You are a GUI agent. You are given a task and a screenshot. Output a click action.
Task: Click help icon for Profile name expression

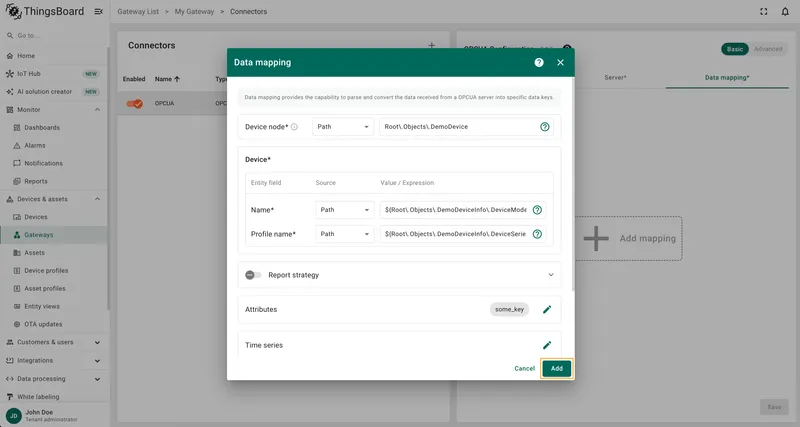(x=537, y=234)
